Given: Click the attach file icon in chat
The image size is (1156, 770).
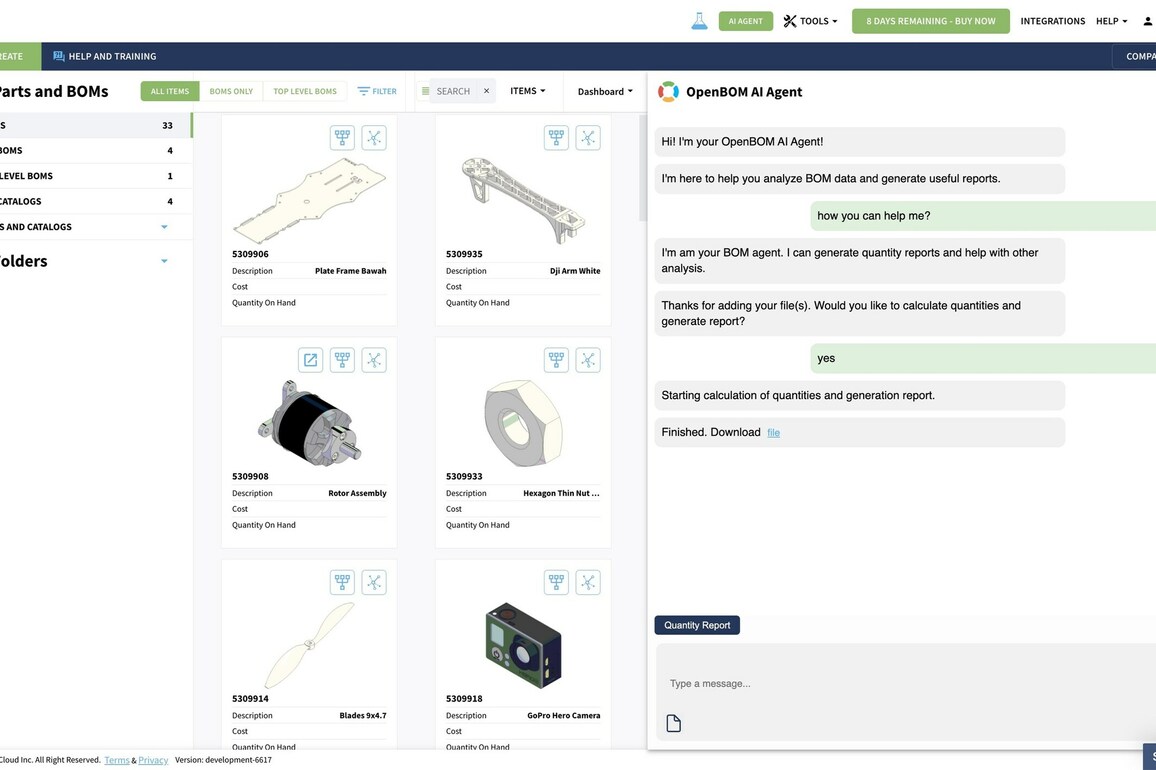Looking at the screenshot, I should [x=673, y=724].
